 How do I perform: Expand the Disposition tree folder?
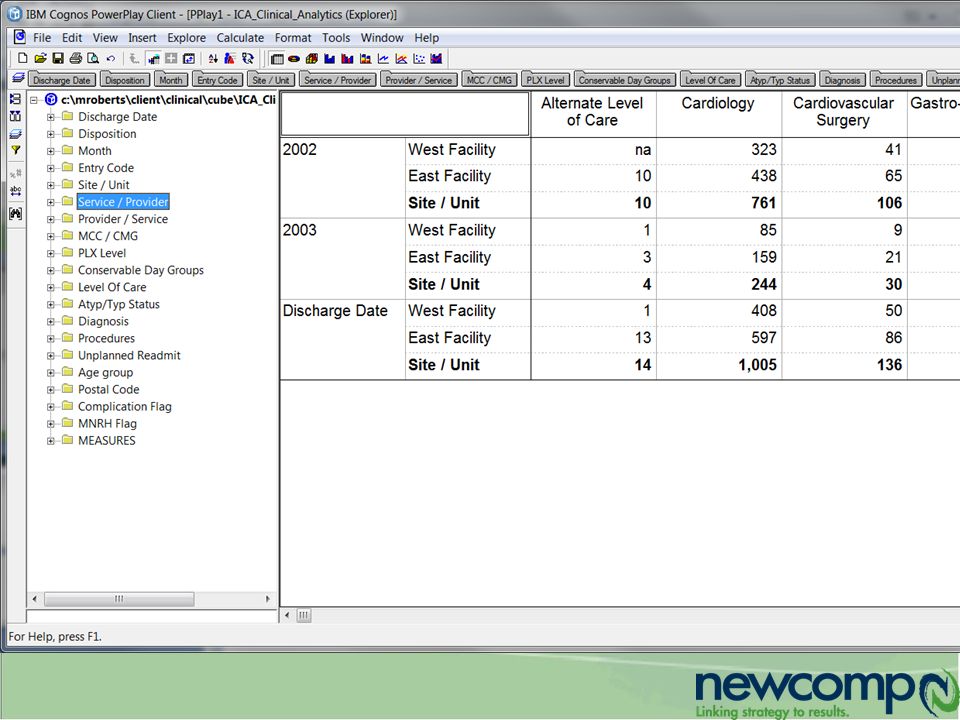(51, 134)
